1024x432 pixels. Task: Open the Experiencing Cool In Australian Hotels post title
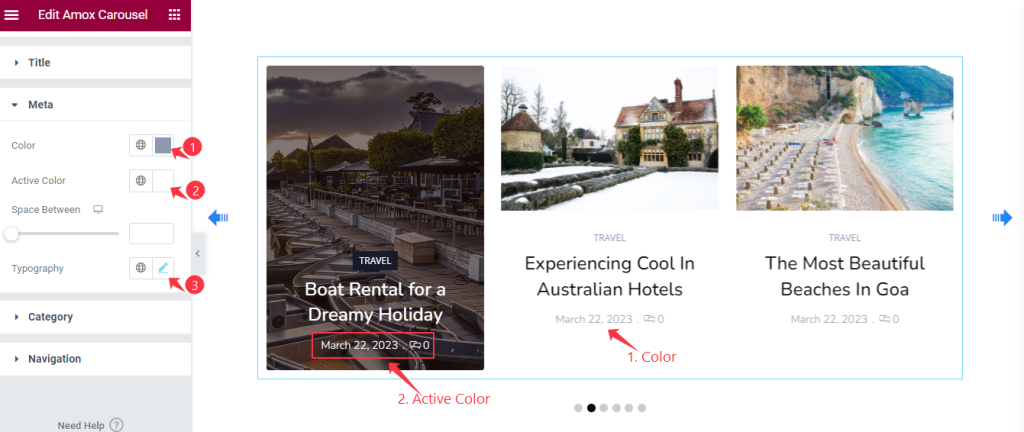tap(609, 276)
